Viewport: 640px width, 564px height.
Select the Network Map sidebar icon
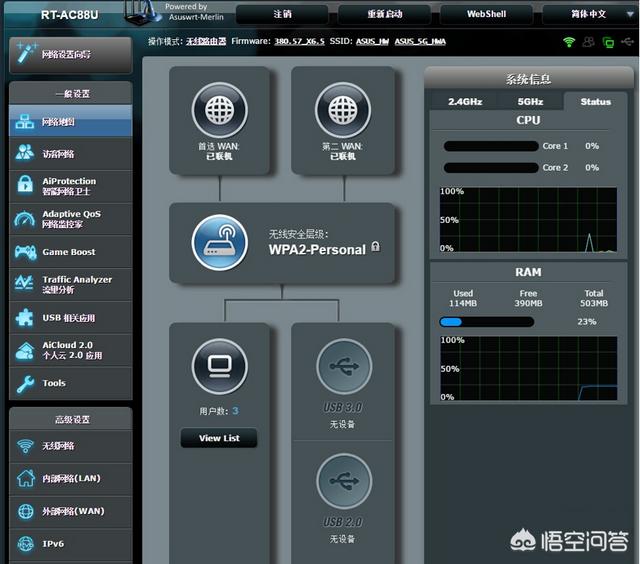coord(24,122)
